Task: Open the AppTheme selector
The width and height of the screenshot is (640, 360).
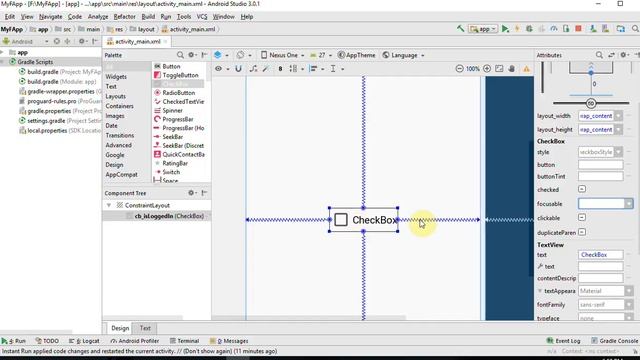Action: tap(356, 55)
